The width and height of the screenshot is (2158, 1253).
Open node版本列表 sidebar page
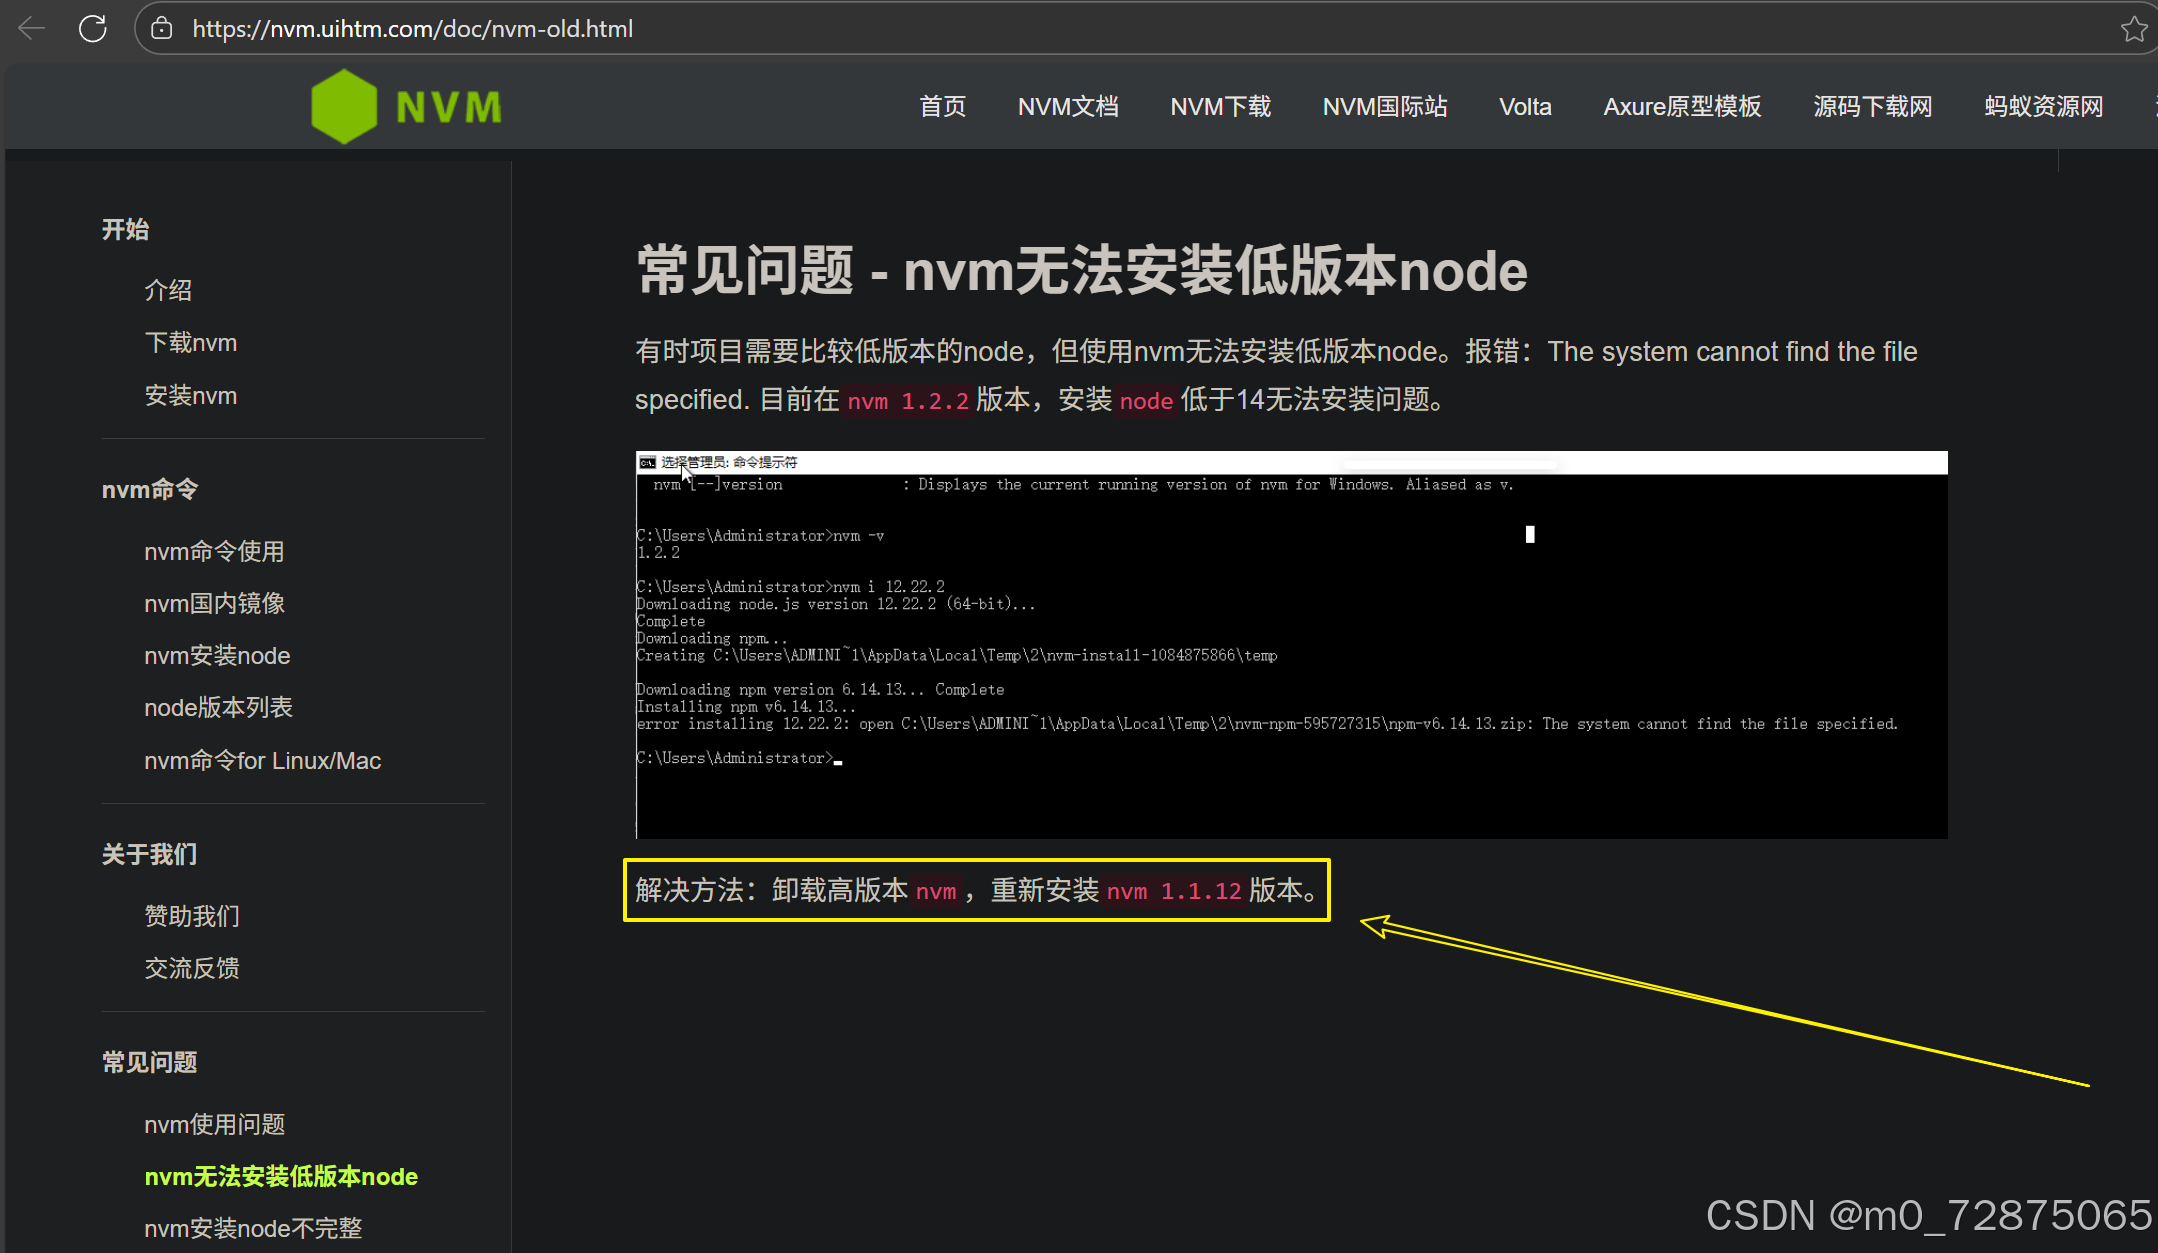[218, 707]
